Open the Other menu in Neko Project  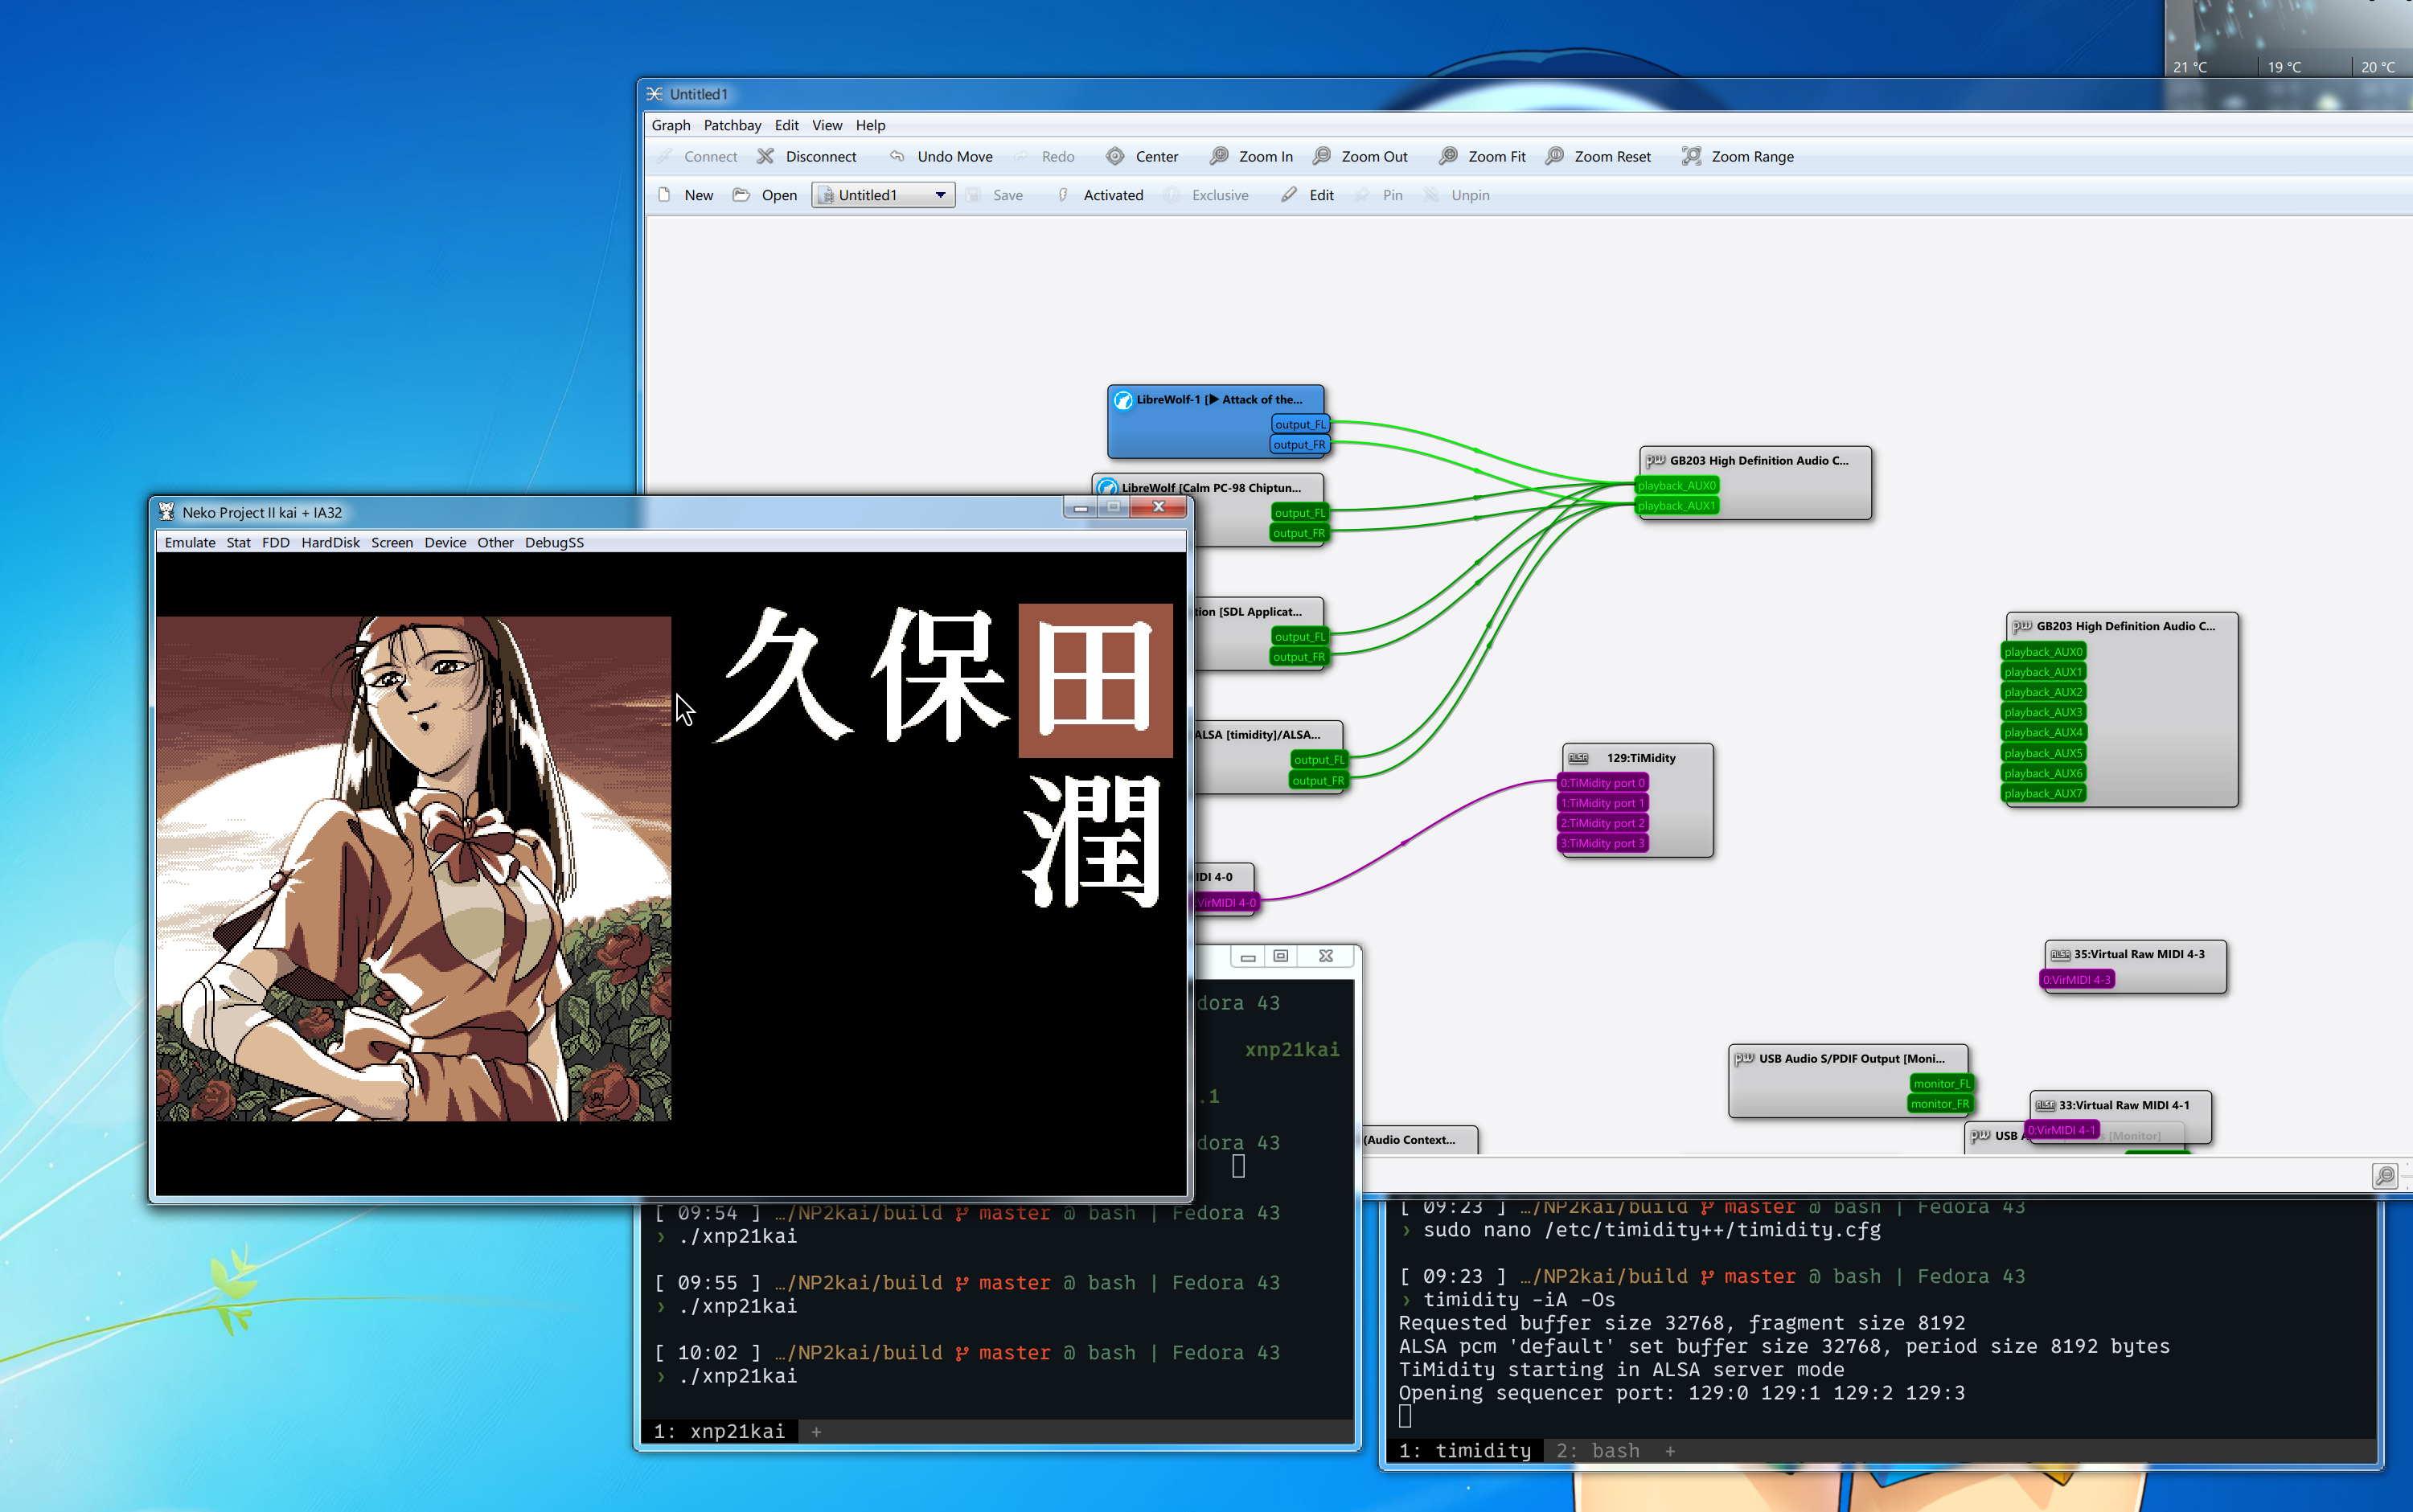tap(495, 542)
